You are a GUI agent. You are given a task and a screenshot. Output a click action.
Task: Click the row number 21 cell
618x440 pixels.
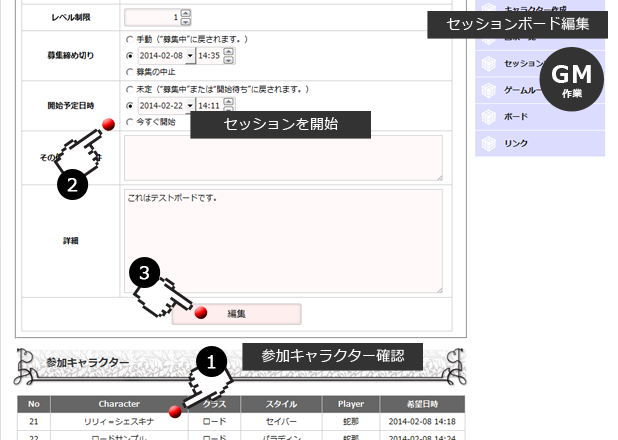pos(34,421)
